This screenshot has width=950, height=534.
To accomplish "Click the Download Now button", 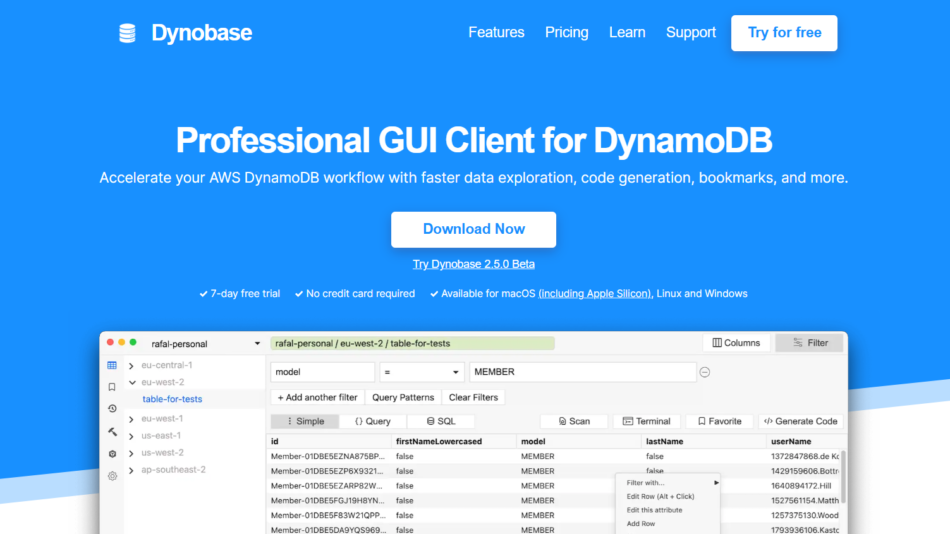I will (x=473, y=229).
